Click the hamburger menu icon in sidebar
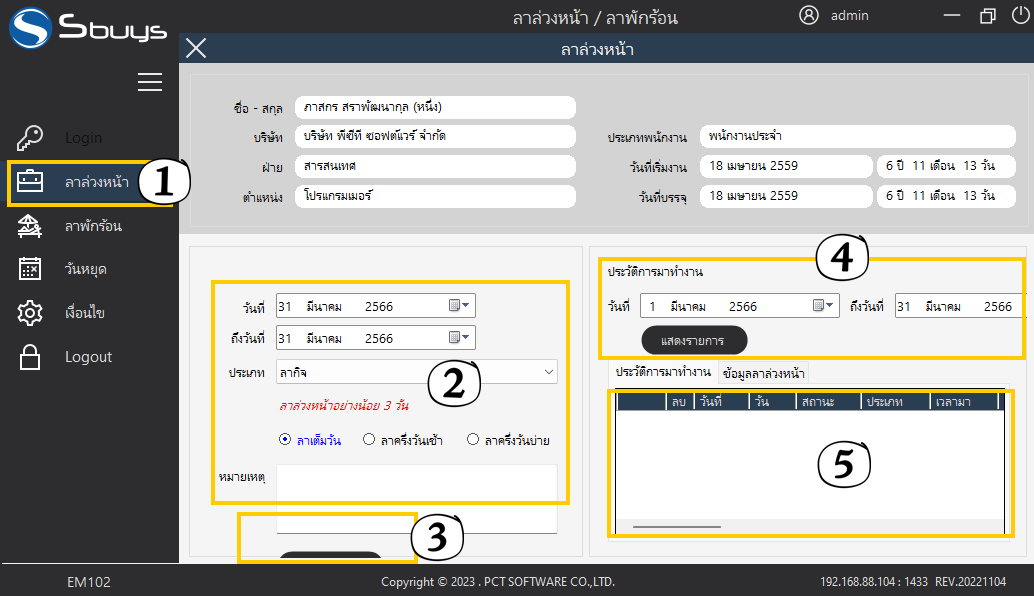Image resolution: width=1034 pixels, height=596 pixels. pos(150,82)
